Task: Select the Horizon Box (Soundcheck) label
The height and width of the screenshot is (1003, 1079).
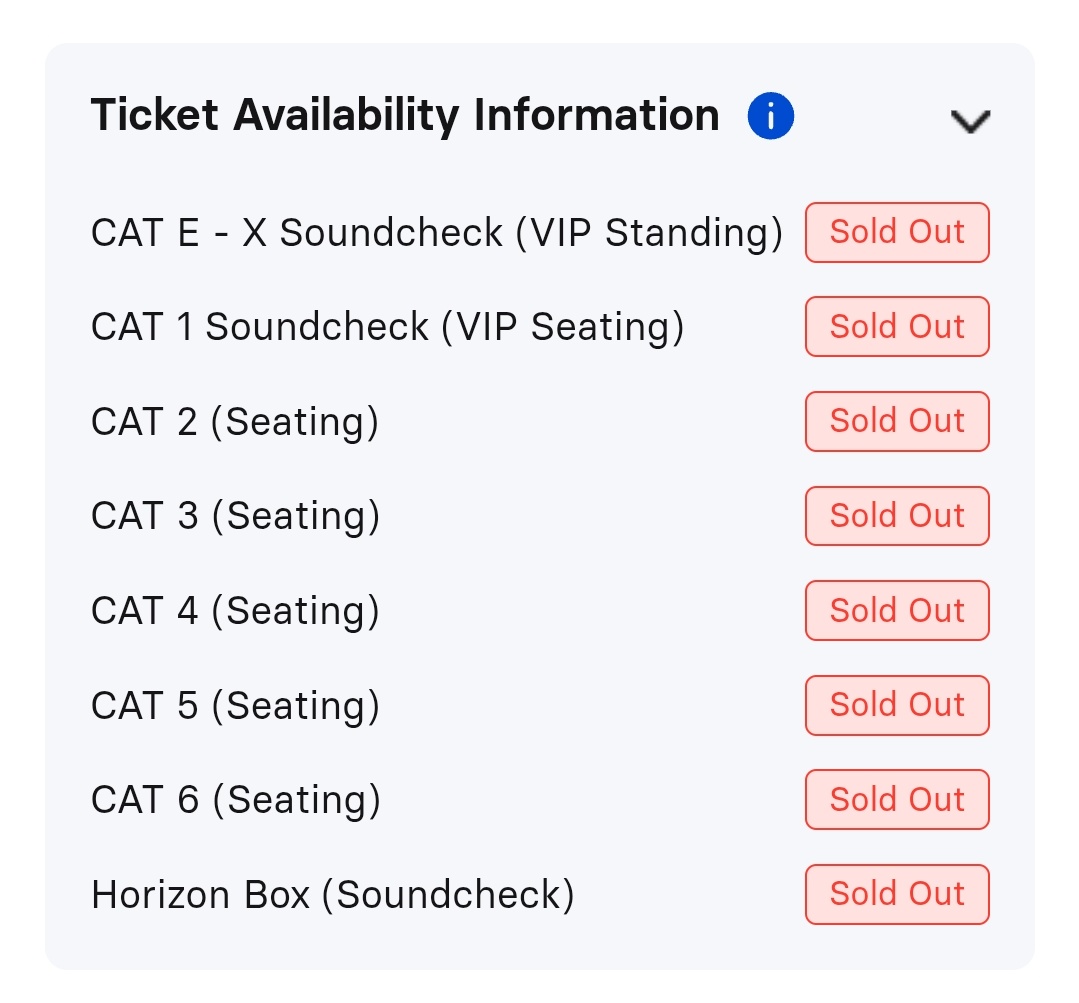Action: coord(332,894)
